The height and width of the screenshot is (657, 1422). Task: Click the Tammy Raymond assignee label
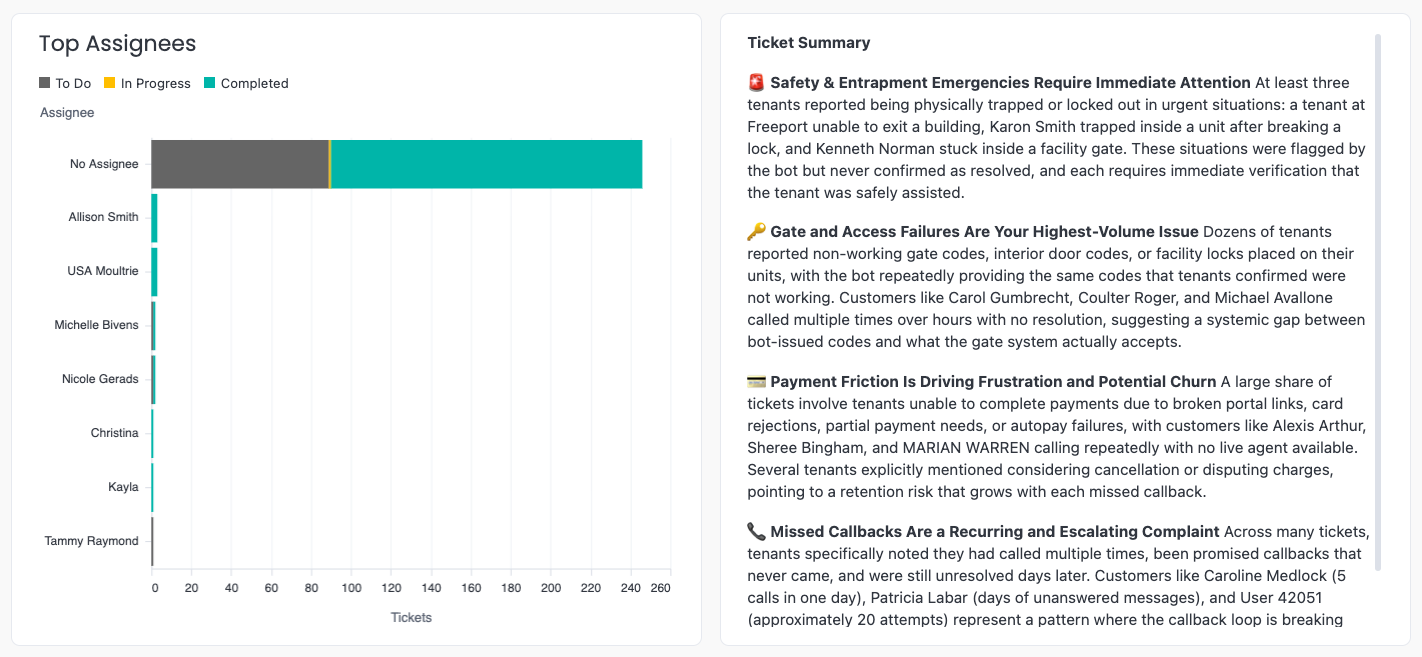tap(91, 541)
